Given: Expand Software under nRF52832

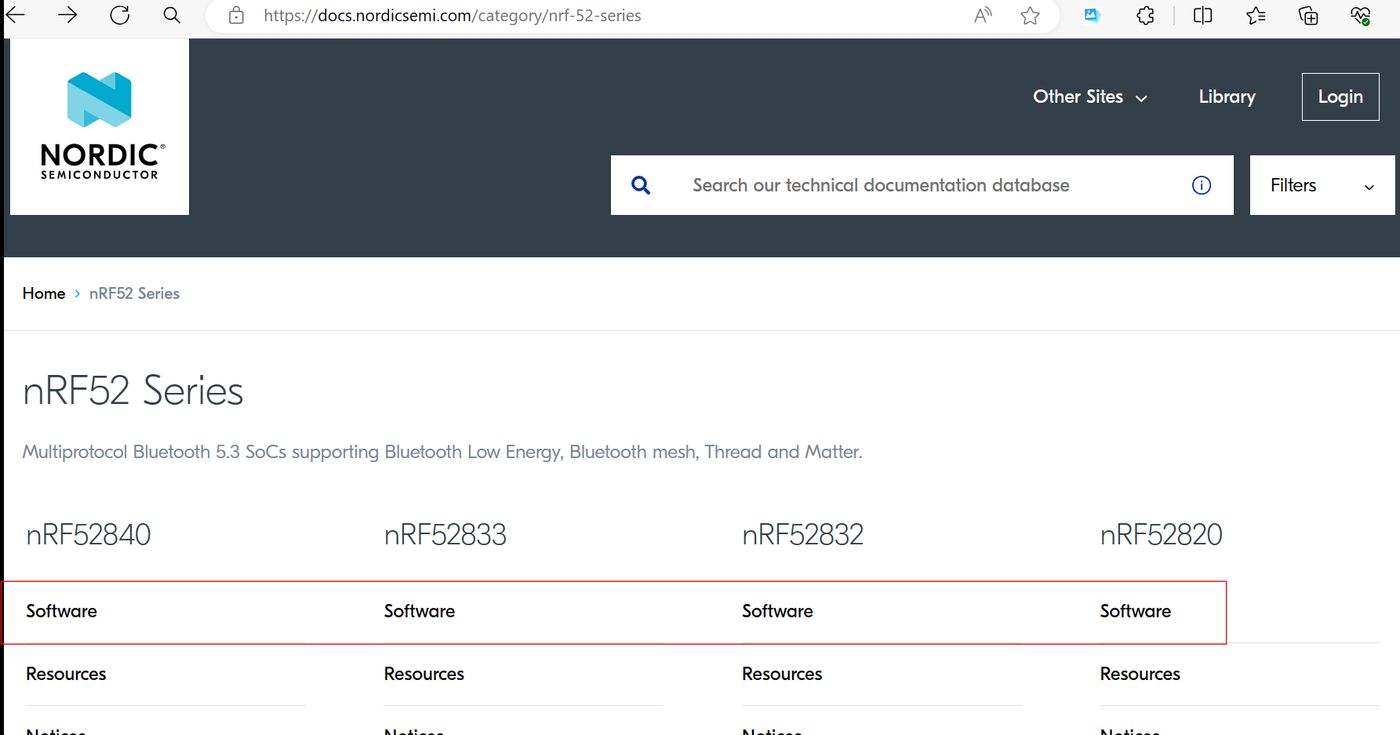Looking at the screenshot, I should point(777,611).
